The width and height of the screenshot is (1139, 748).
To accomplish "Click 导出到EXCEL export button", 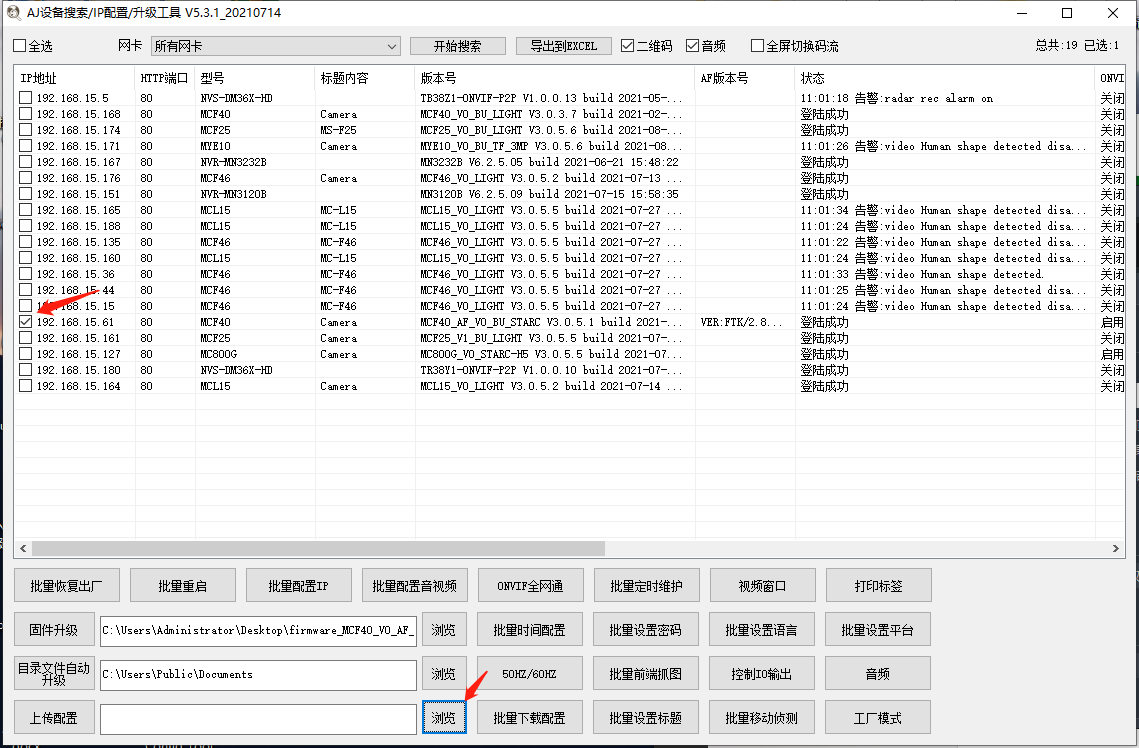I will pos(563,46).
